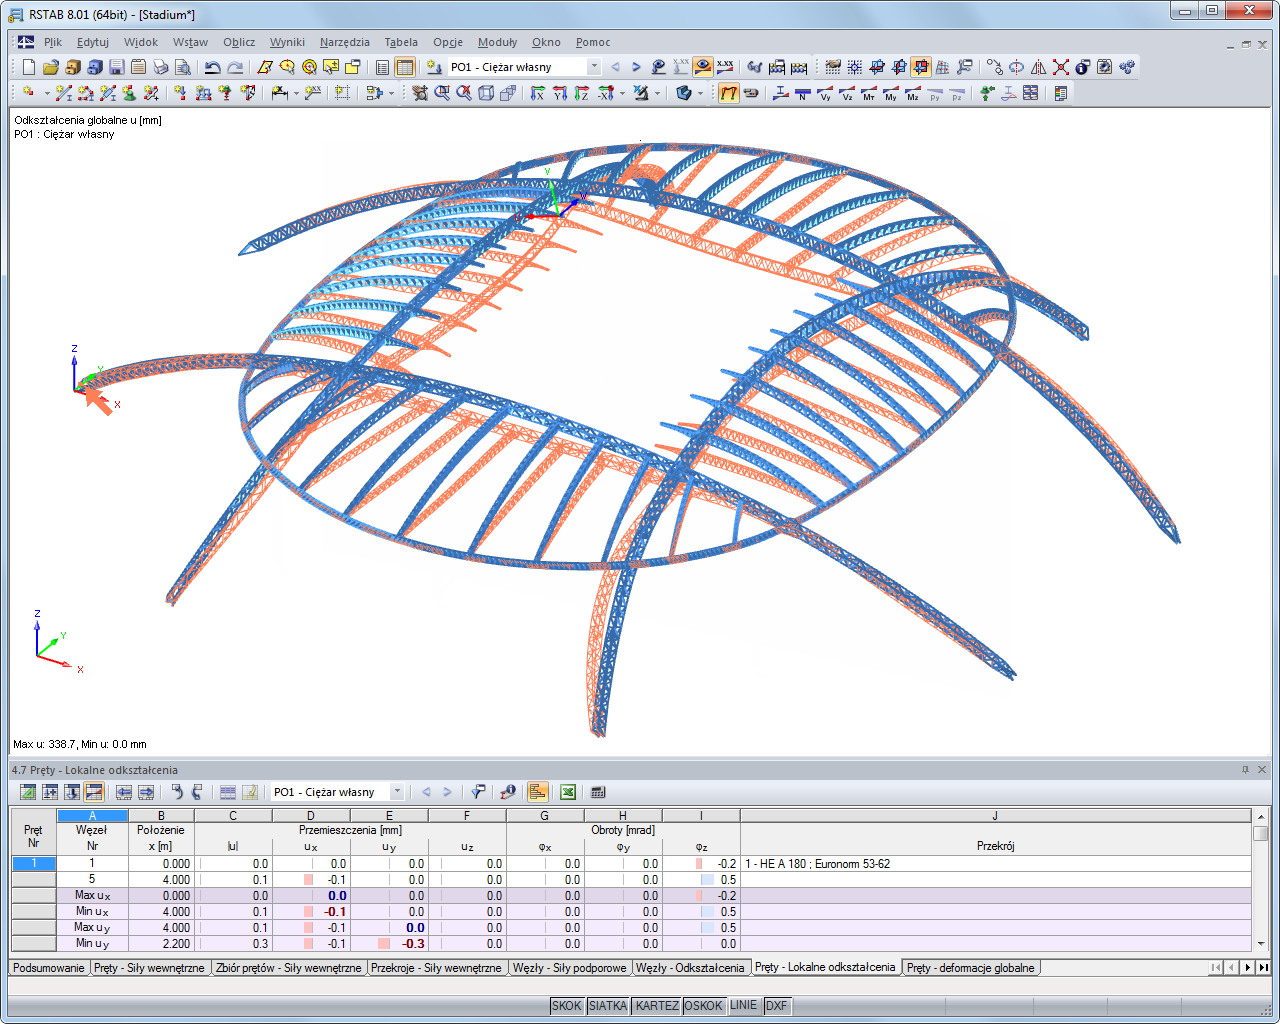Go to previous load case in main toolbar
The height and width of the screenshot is (1024, 1280).
(615, 67)
